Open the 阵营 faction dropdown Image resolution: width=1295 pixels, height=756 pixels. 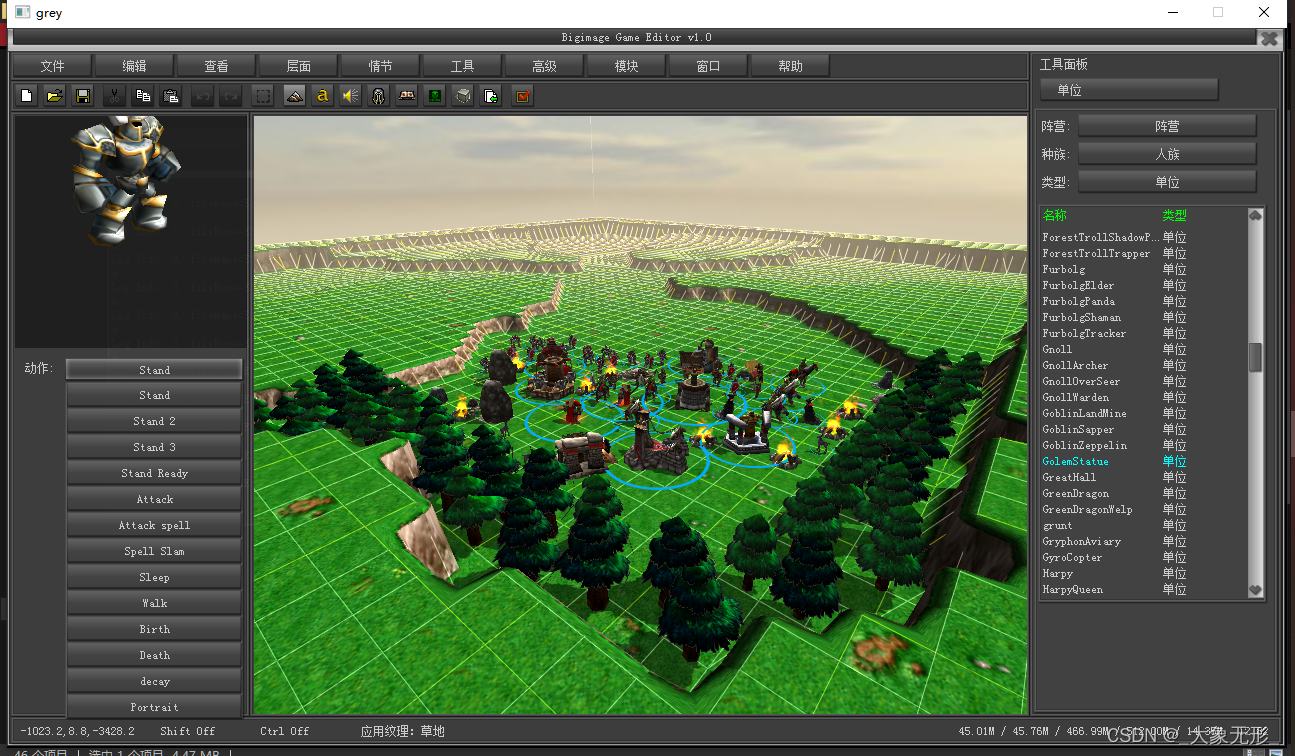tap(1167, 126)
